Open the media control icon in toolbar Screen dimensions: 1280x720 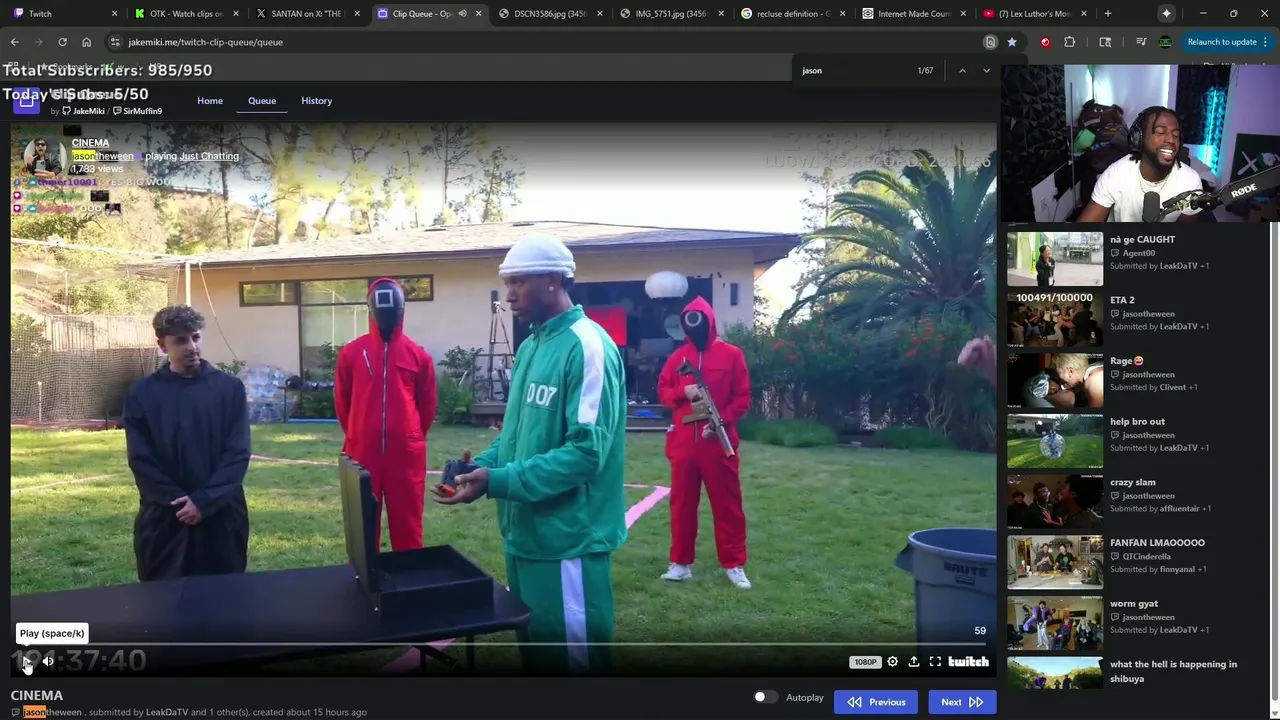pyautogui.click(x=1141, y=42)
